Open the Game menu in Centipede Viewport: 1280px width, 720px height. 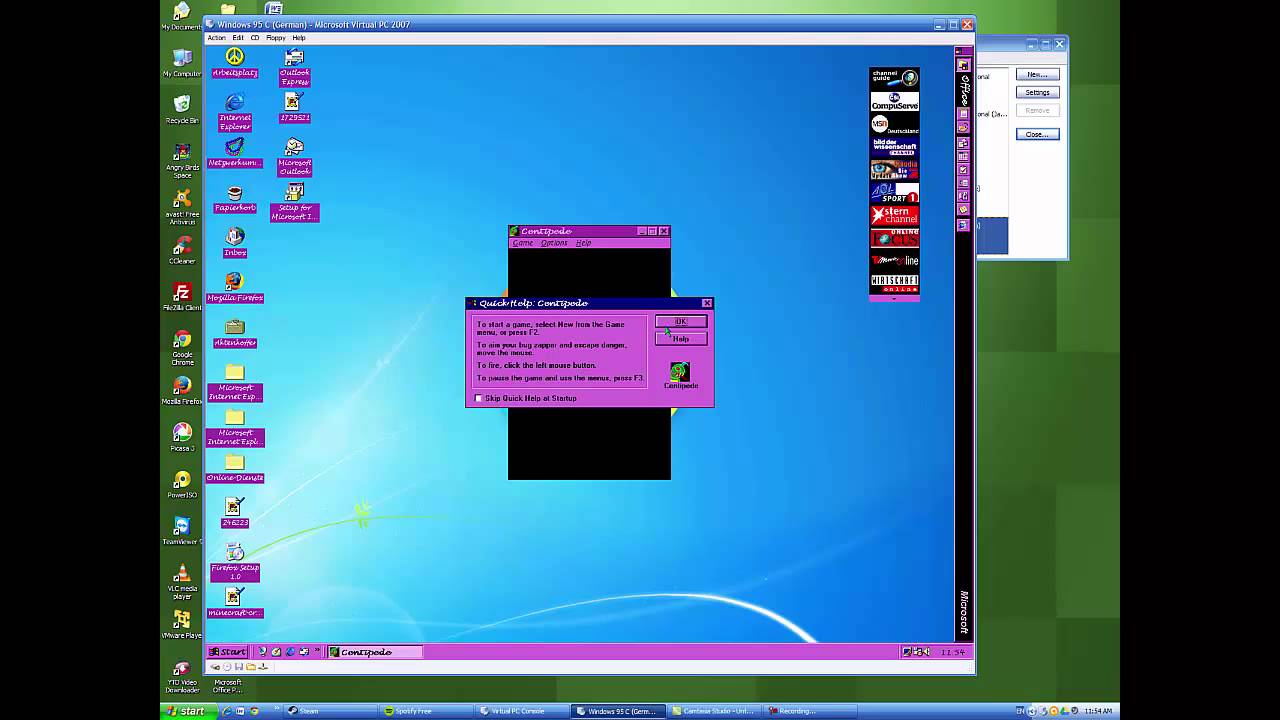pos(523,243)
